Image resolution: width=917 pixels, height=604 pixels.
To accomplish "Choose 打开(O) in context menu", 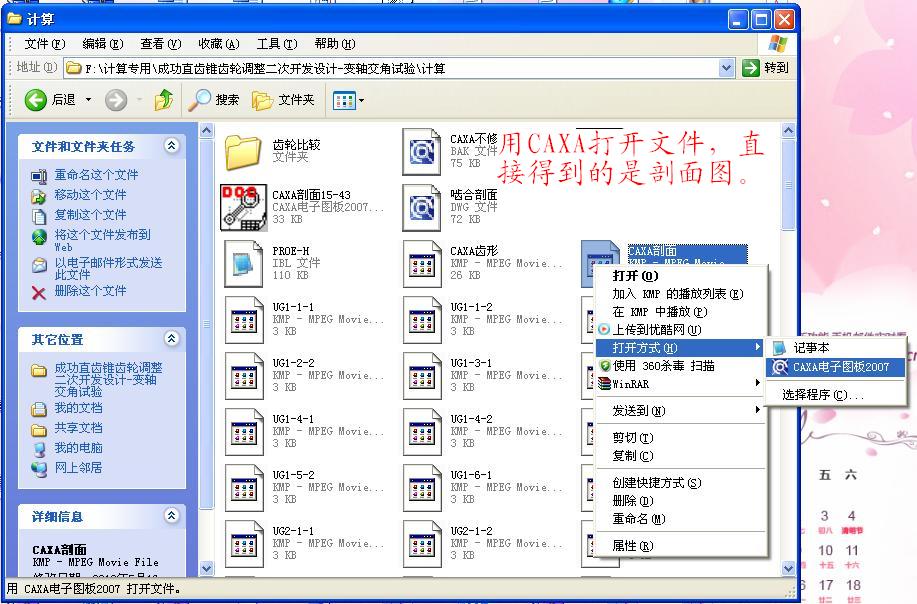I will (x=680, y=275).
